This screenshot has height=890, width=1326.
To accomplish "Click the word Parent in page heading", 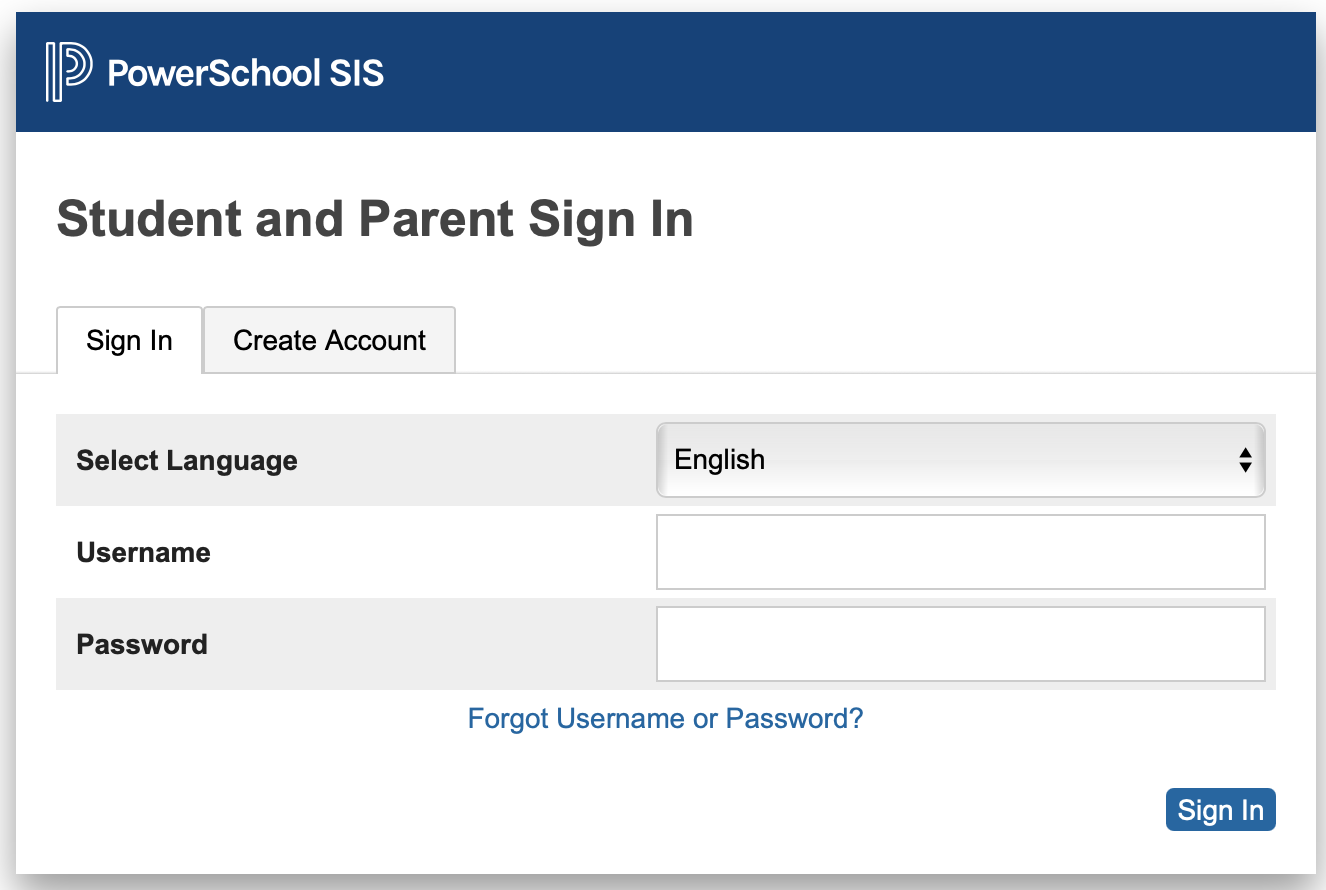I will (x=435, y=219).
